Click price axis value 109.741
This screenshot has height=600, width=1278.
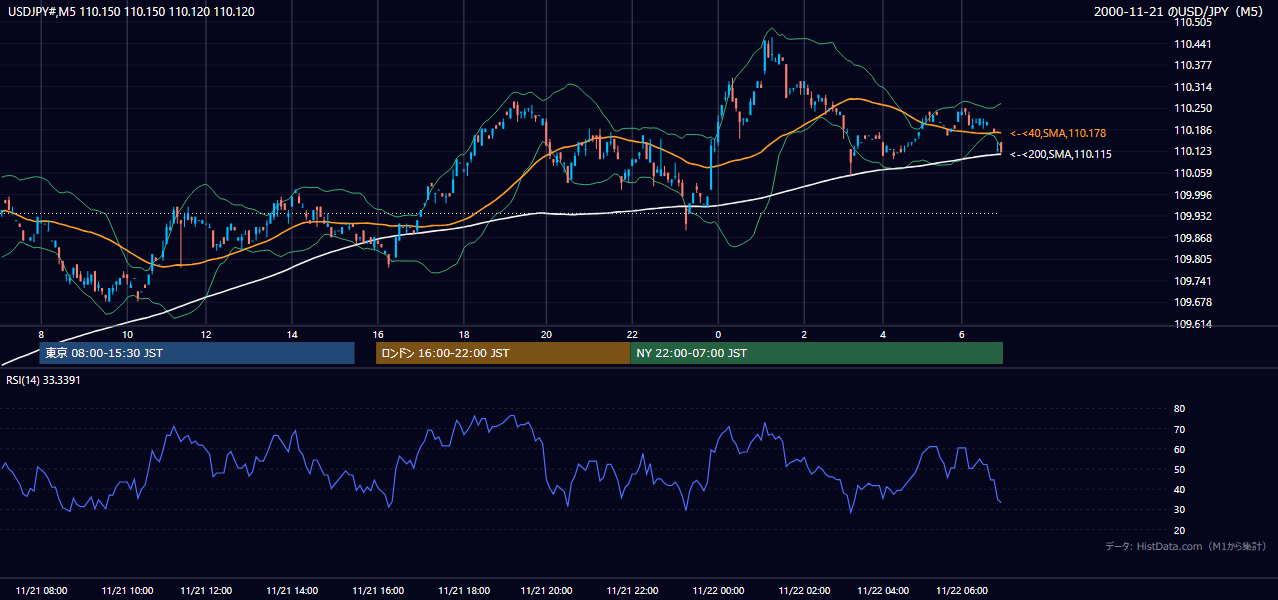tap(1193, 281)
